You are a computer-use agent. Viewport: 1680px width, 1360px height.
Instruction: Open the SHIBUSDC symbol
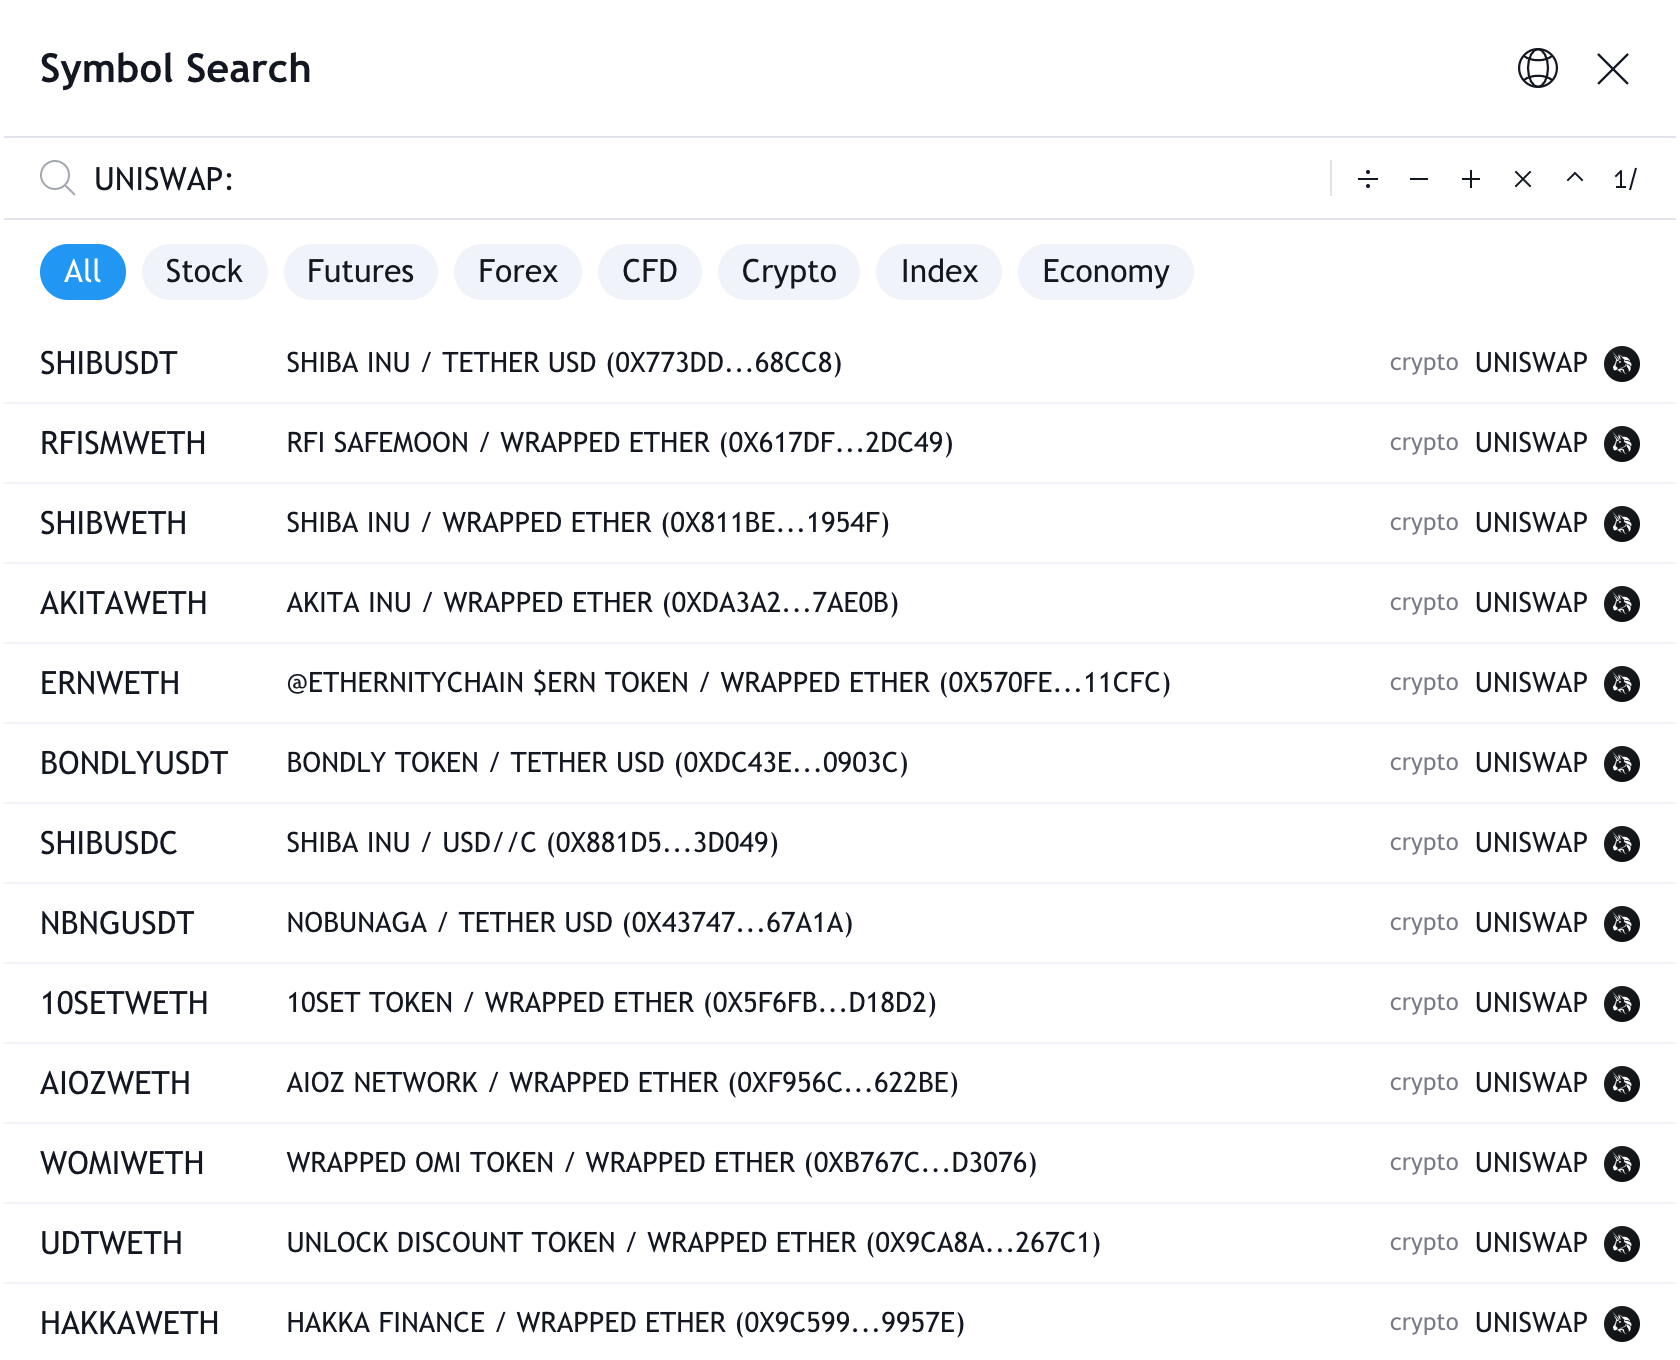pos(840,843)
